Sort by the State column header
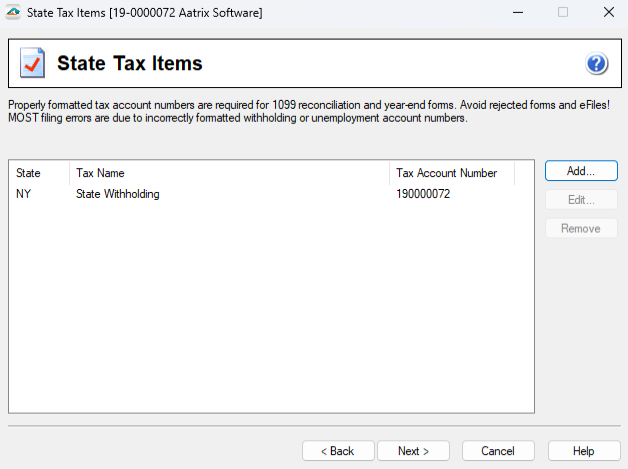 click(x=39, y=173)
